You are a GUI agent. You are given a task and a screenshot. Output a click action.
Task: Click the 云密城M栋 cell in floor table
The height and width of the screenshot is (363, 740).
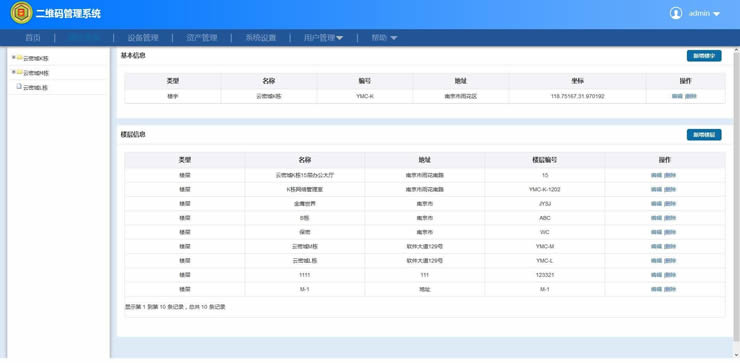click(x=304, y=246)
